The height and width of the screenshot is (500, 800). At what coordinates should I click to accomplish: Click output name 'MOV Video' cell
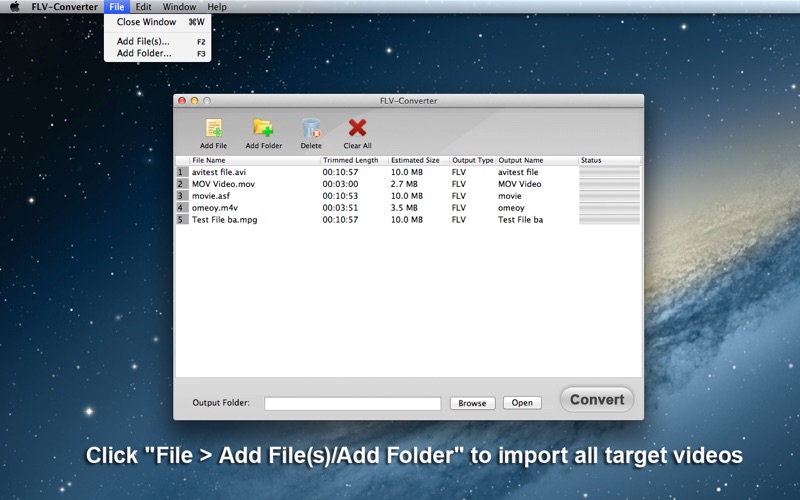519,184
